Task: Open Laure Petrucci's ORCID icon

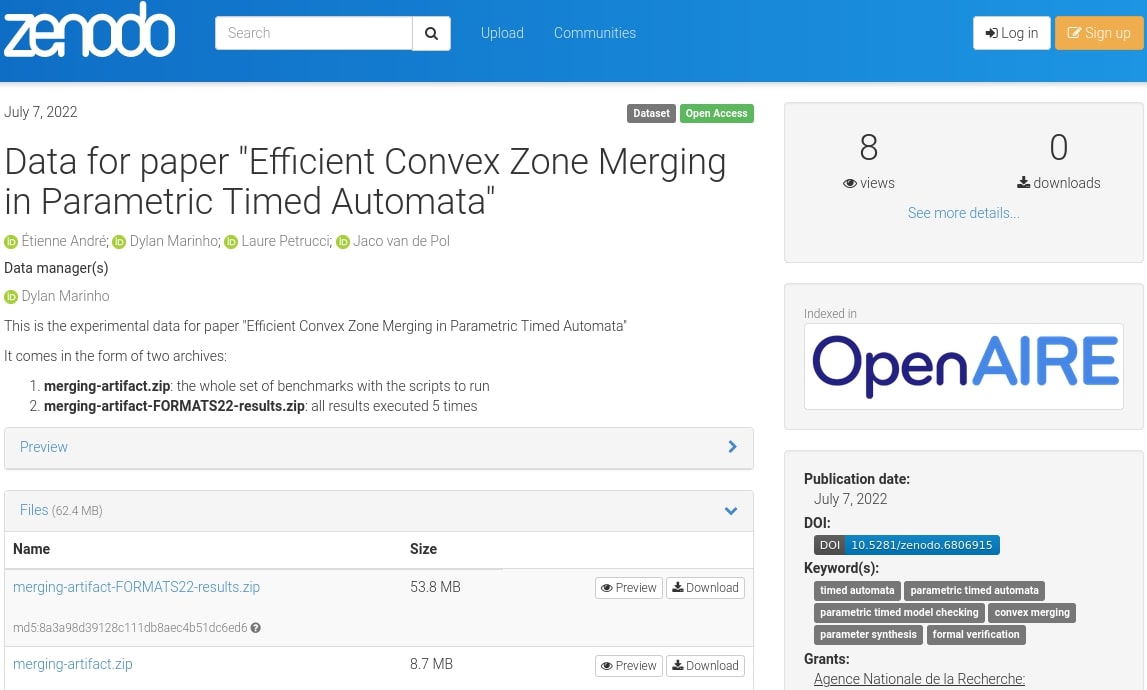Action: pos(231,242)
